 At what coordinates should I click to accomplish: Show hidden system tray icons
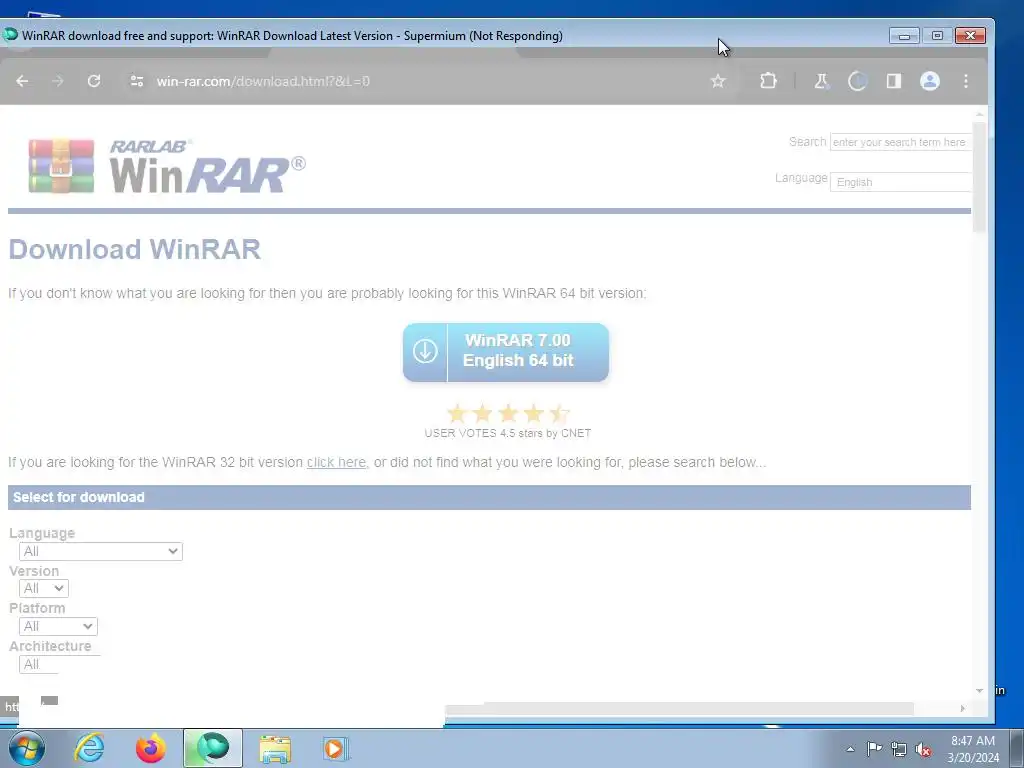click(850, 749)
